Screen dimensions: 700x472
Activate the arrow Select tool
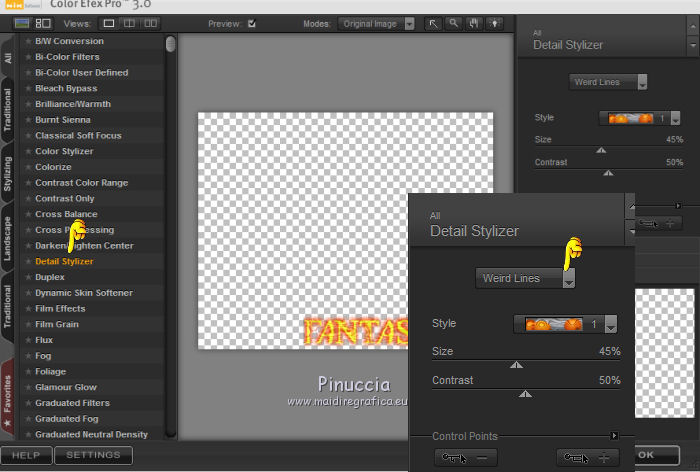(433, 24)
